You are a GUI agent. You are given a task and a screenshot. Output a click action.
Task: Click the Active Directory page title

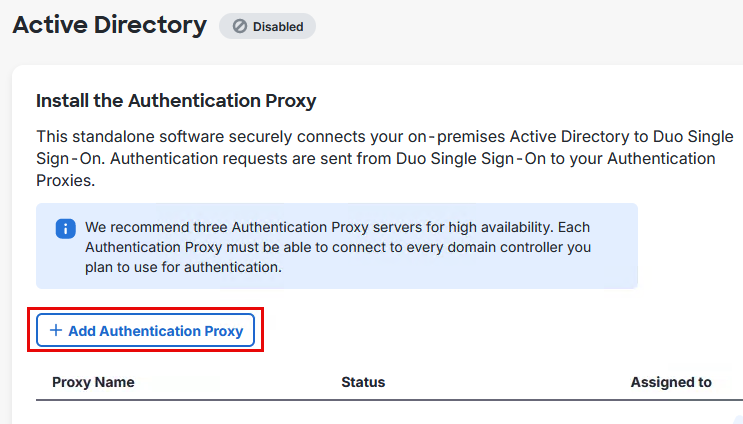(x=109, y=25)
